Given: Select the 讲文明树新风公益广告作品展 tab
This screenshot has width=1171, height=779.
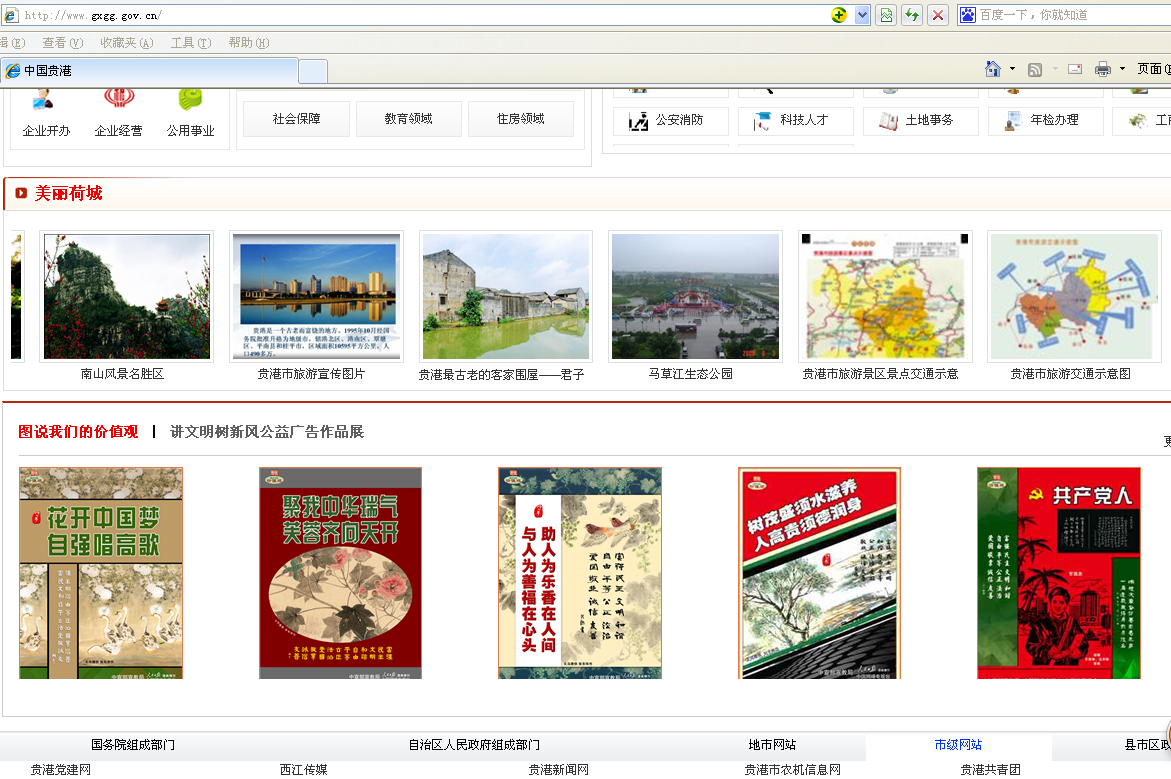Looking at the screenshot, I should click(x=267, y=432).
